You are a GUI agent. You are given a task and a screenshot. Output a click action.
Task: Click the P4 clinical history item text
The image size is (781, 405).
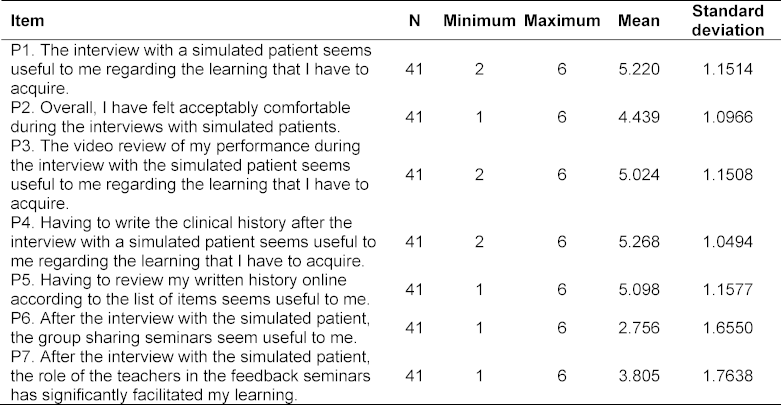click(193, 242)
